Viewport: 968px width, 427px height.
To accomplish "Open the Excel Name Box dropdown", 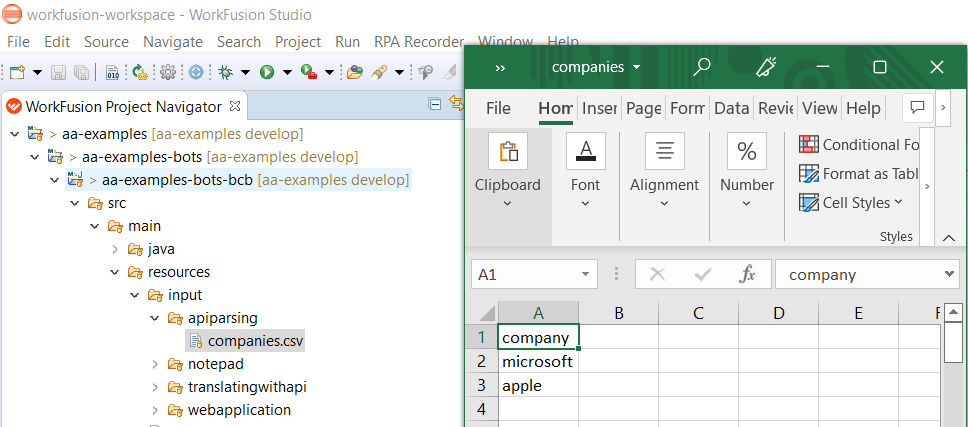I will coord(585,275).
